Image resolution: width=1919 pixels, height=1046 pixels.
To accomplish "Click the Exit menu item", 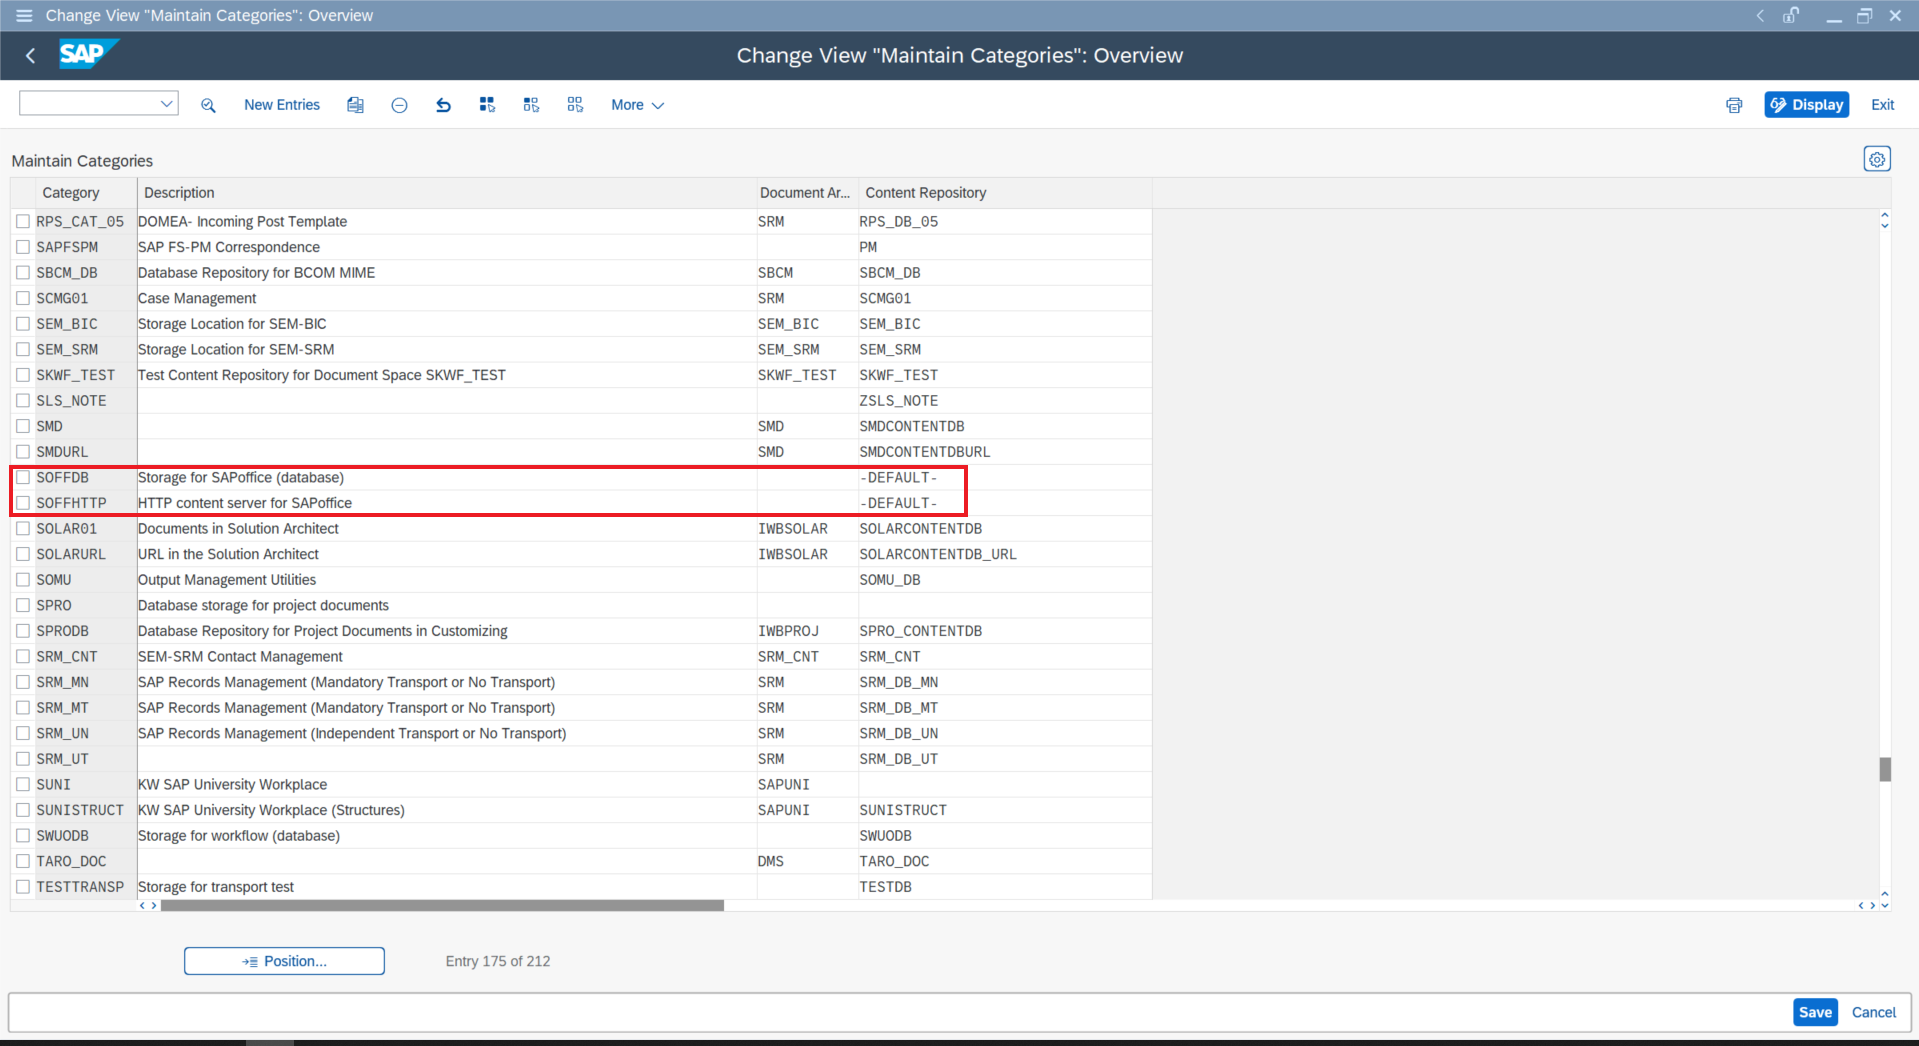I will click(1882, 104).
